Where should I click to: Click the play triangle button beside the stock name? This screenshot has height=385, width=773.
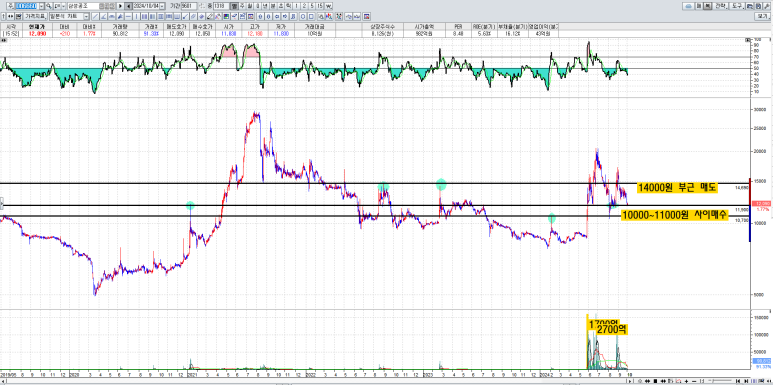point(120,6)
